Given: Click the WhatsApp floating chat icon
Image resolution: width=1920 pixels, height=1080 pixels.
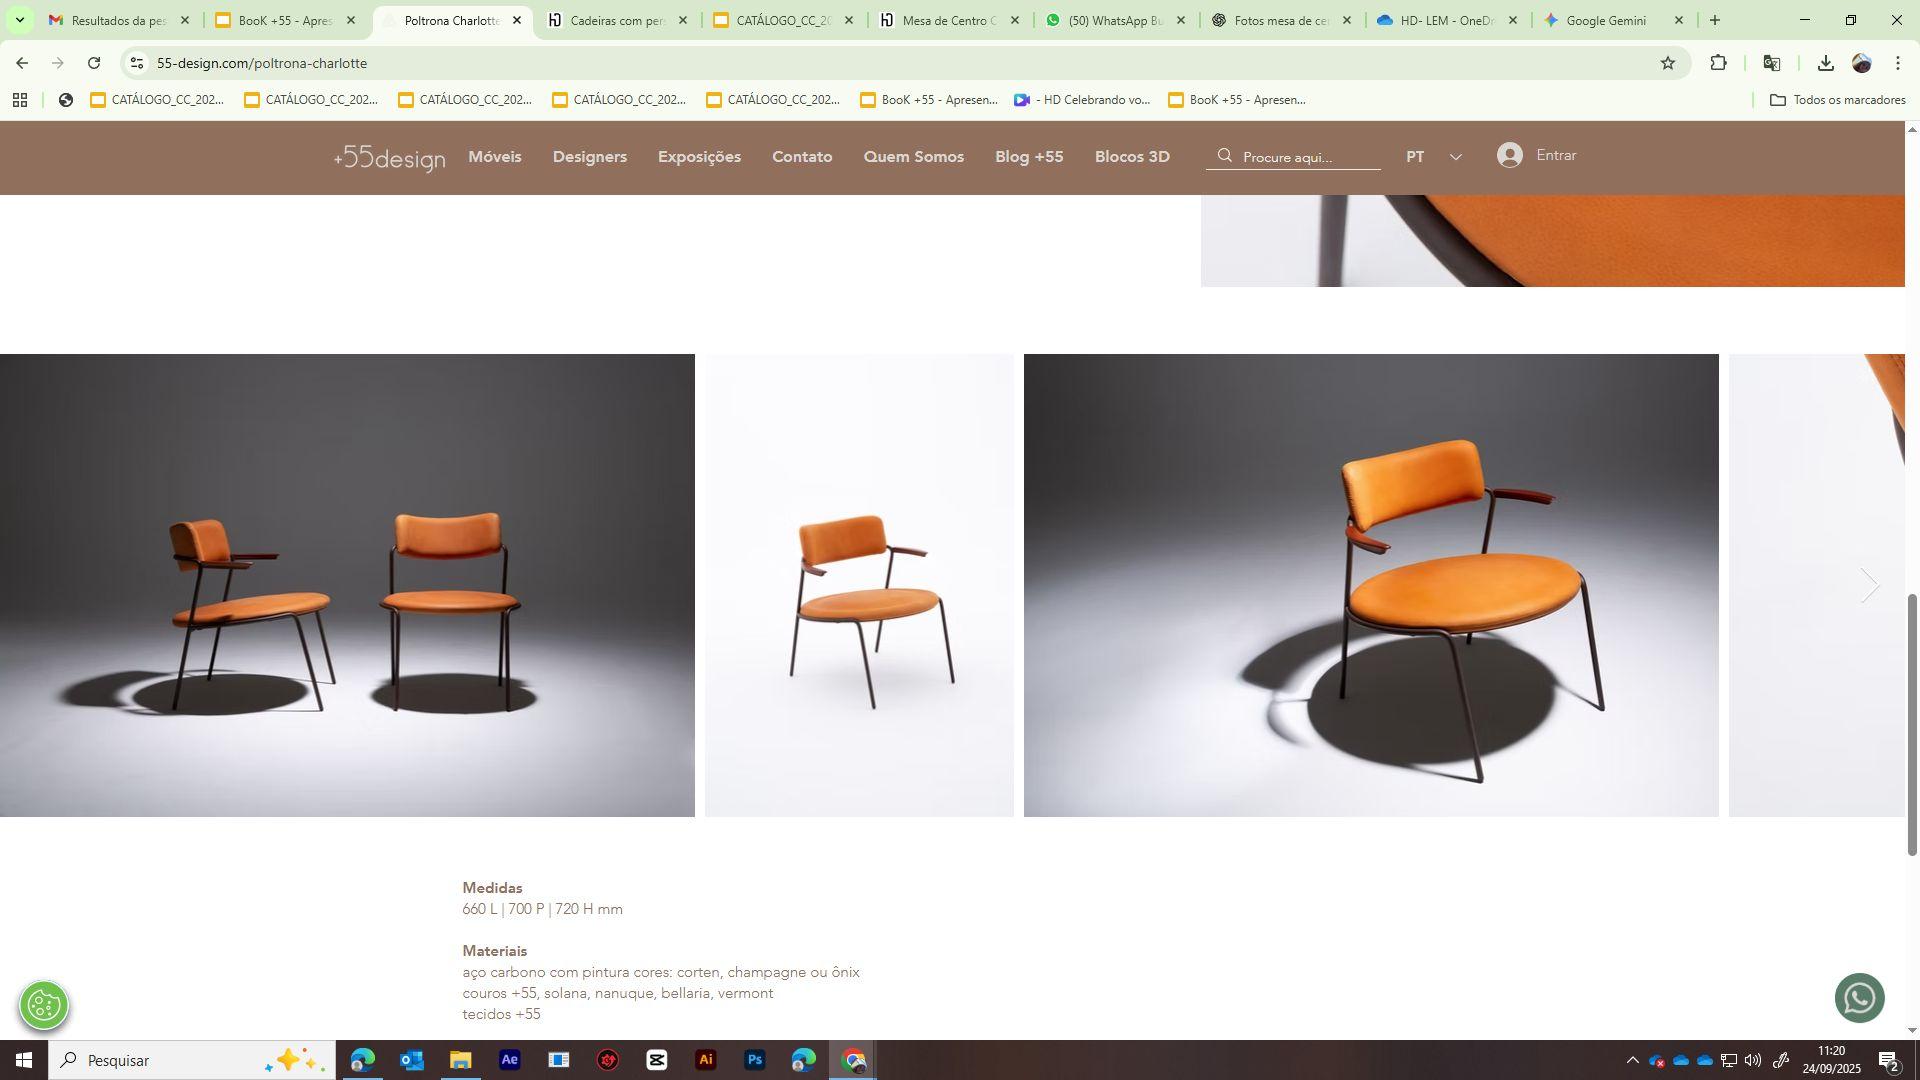Looking at the screenshot, I should tap(1859, 998).
